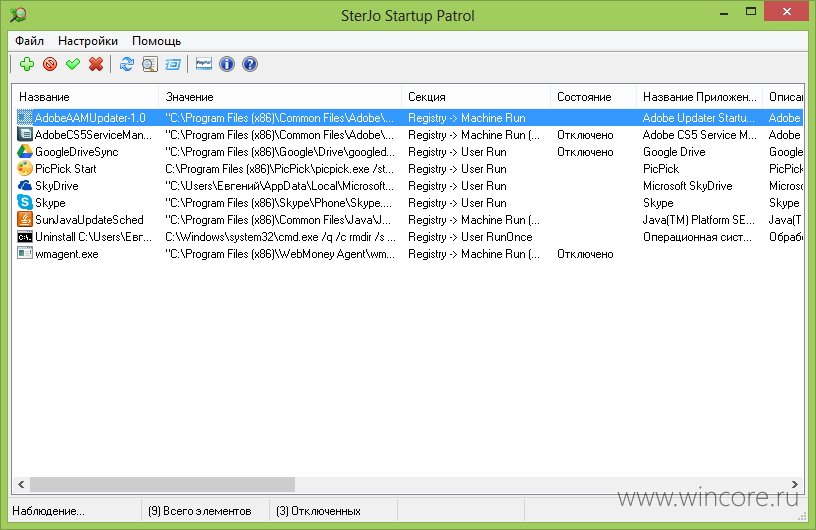
Task: Select the PicPick Start entry name
Action: pyautogui.click(x=66, y=169)
